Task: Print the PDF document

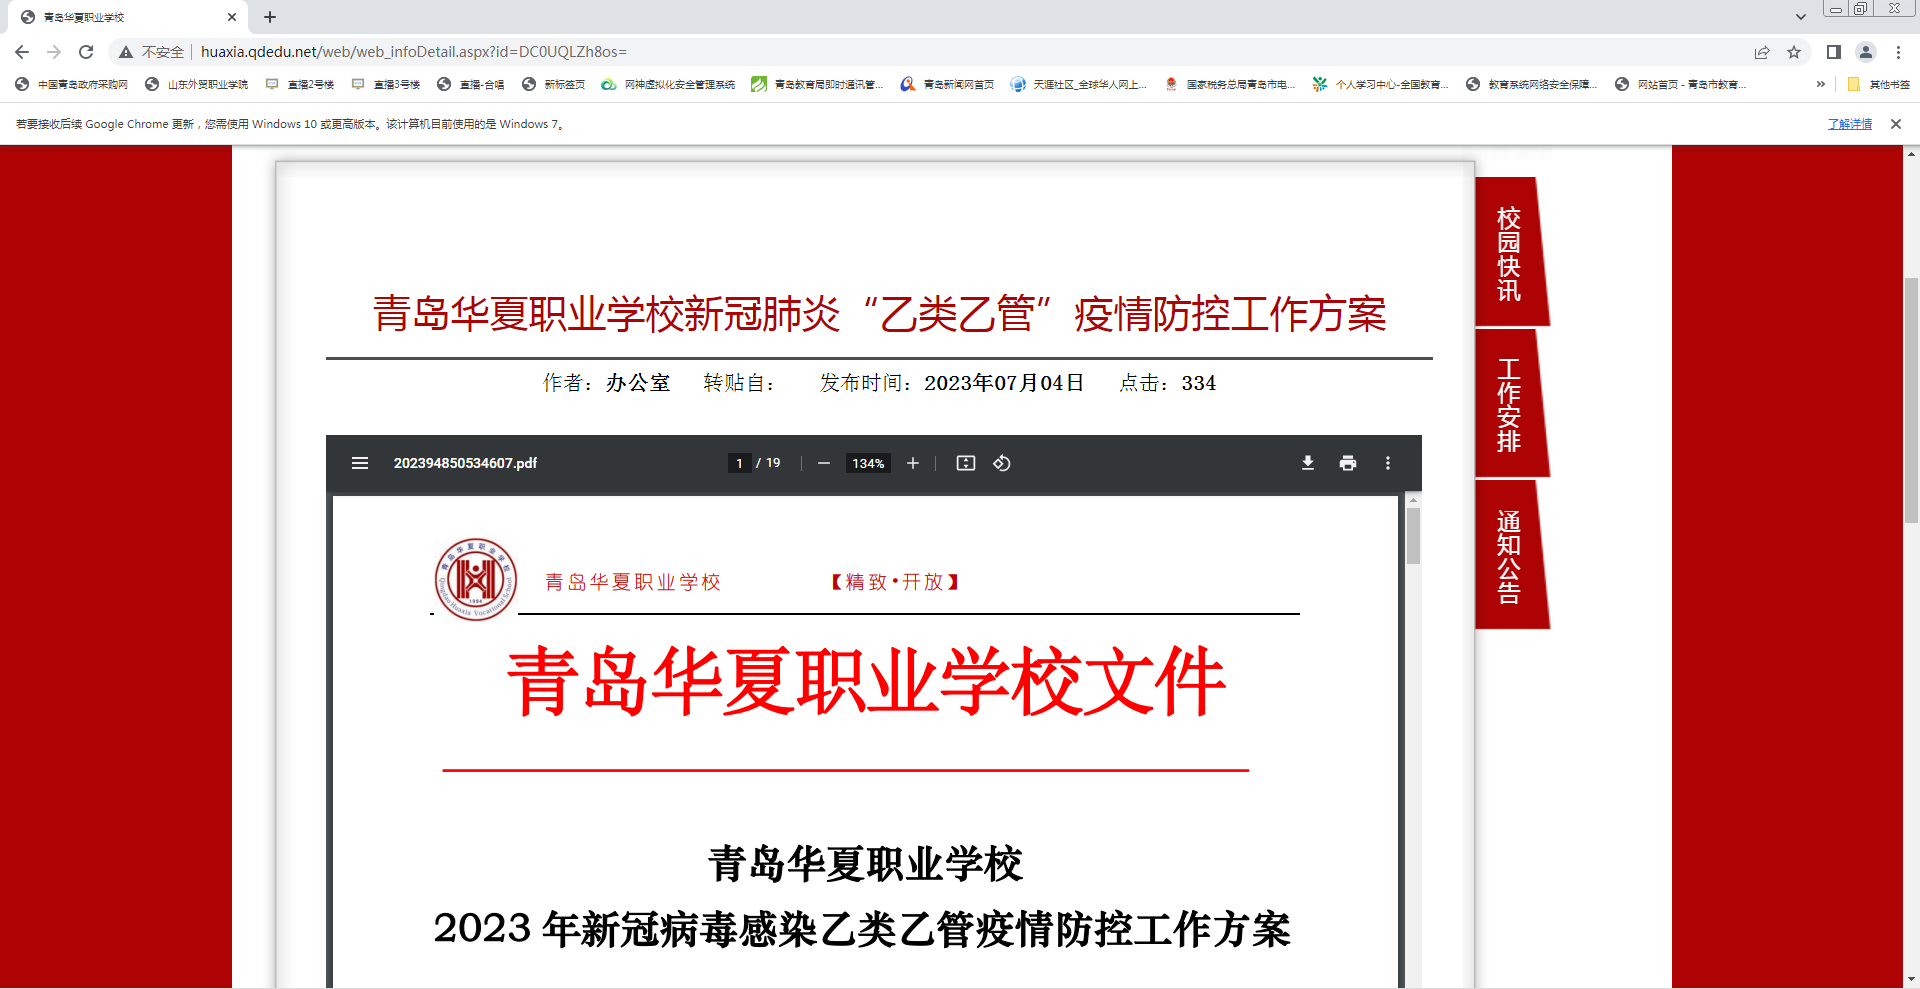Action: coord(1347,463)
